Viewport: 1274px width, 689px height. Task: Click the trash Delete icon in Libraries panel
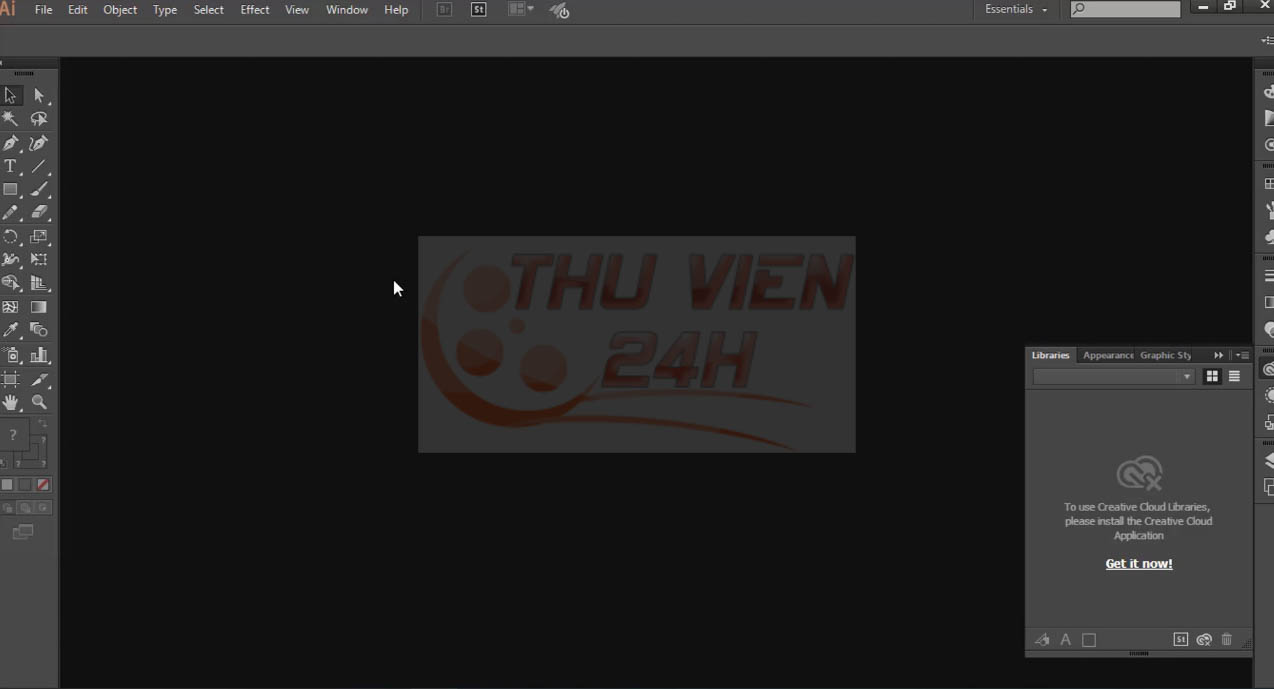[x=1227, y=640]
